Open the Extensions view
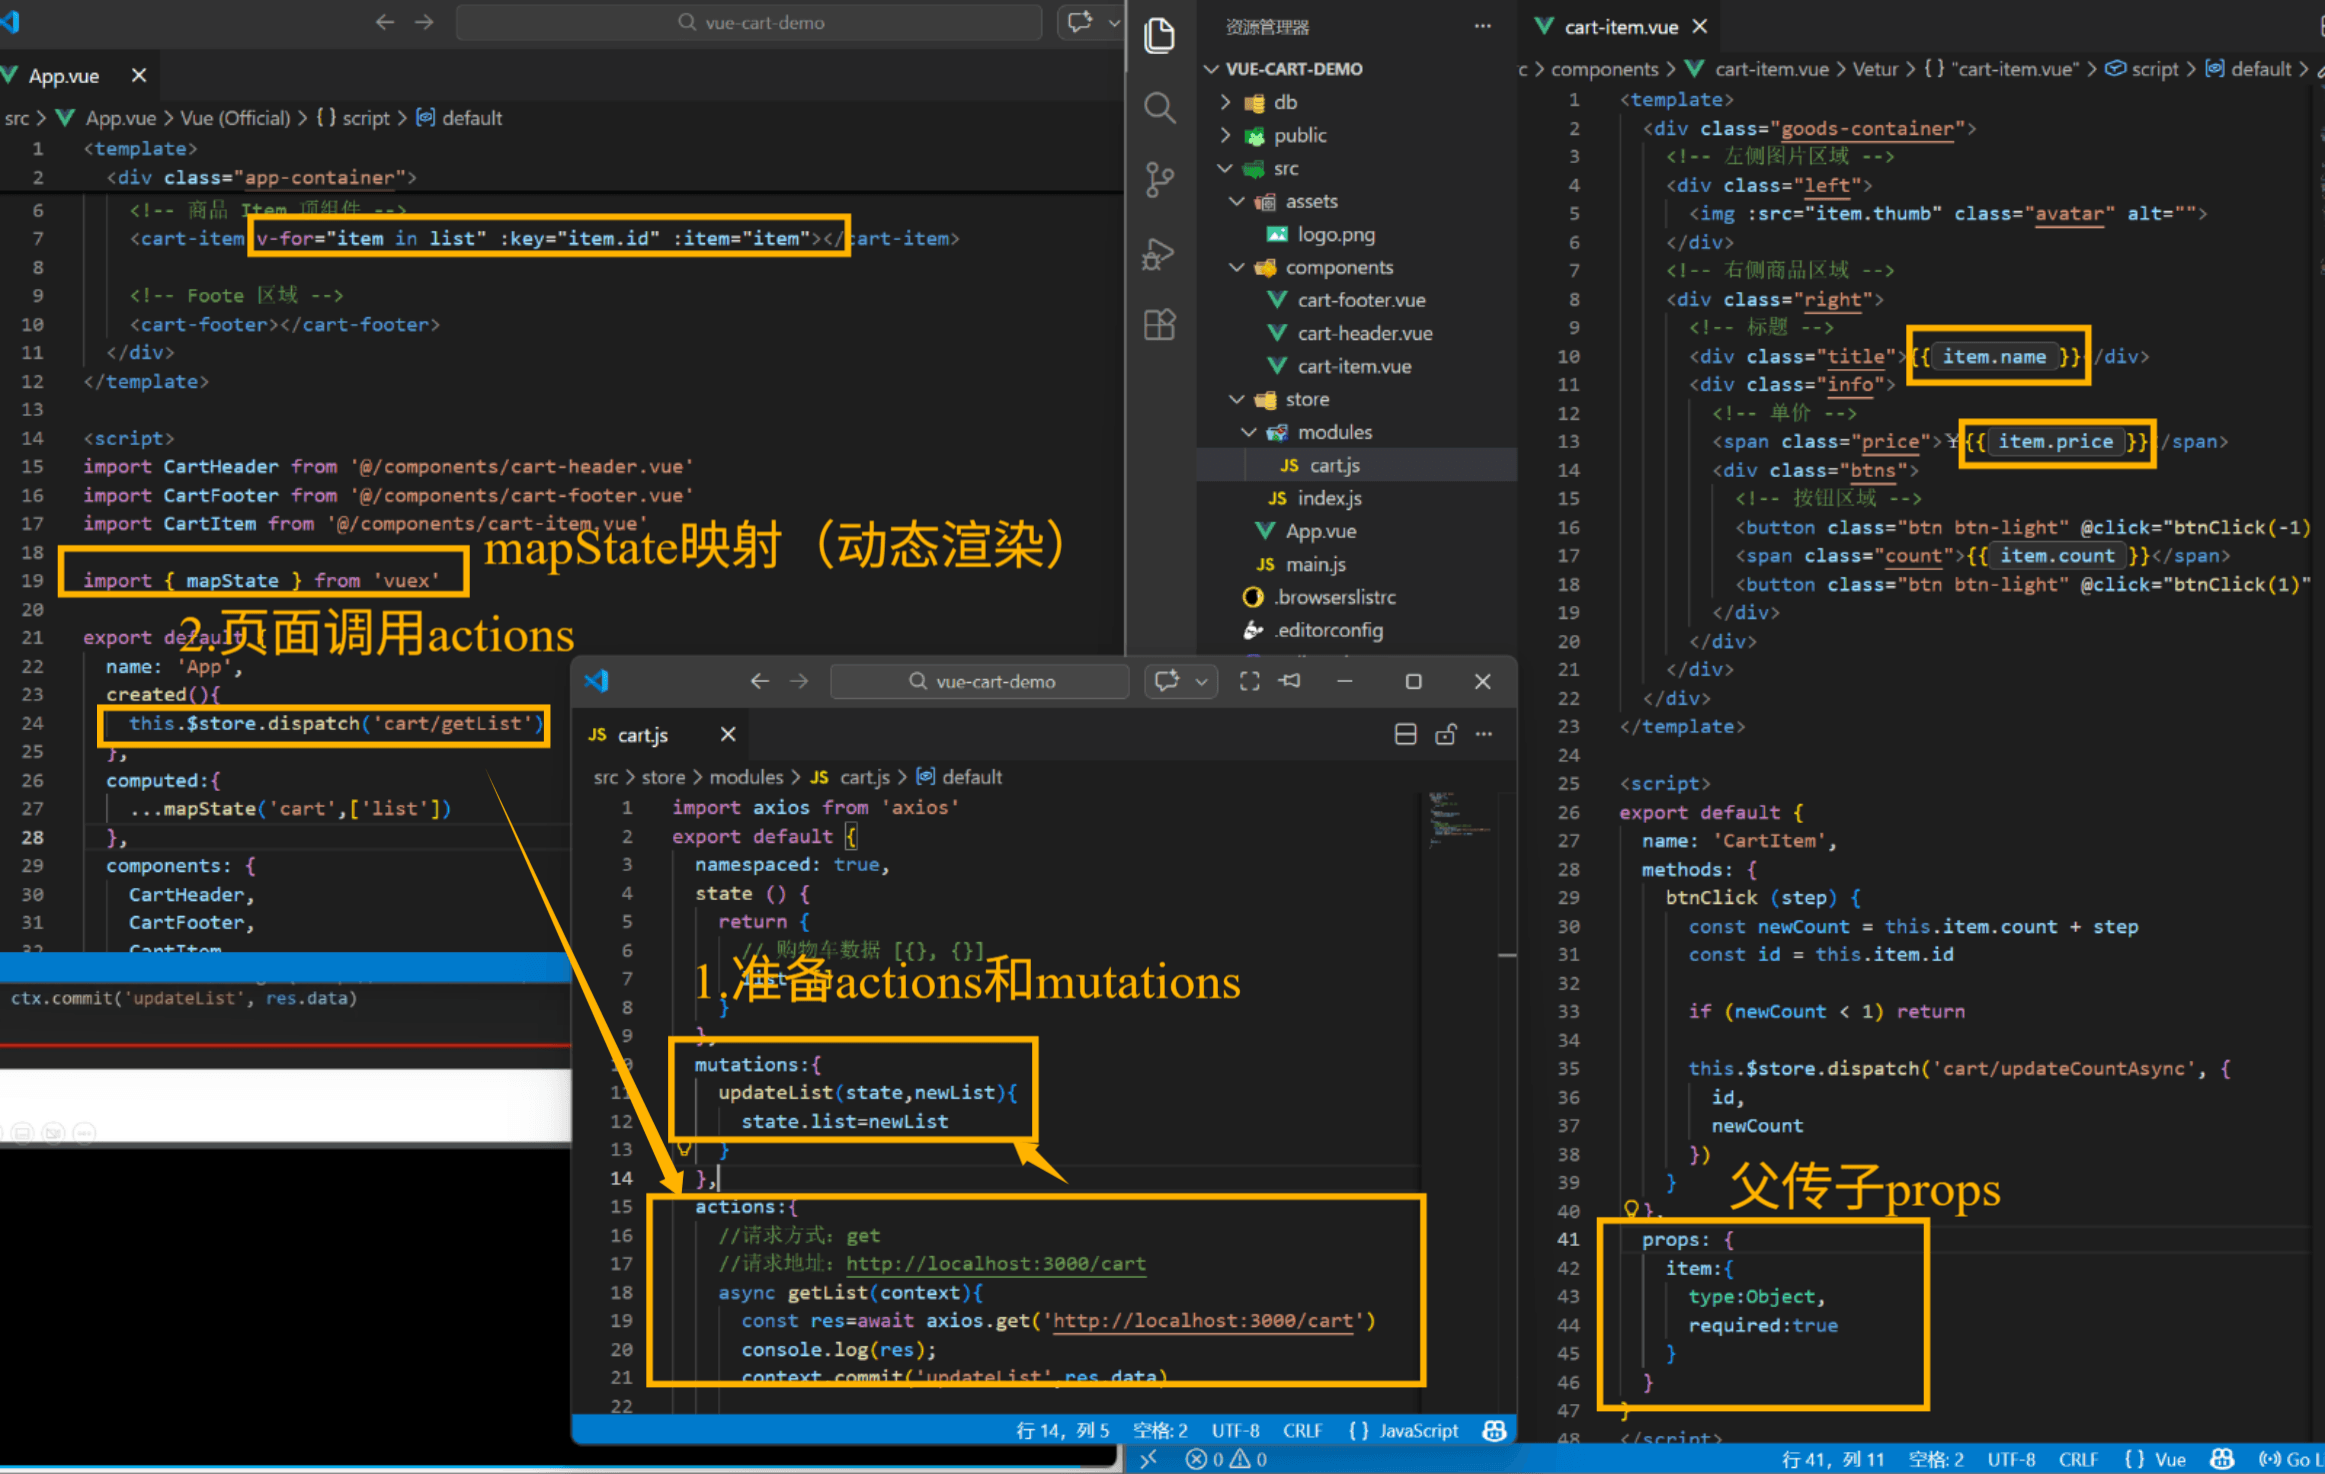The image size is (2325, 1474). [x=1159, y=325]
